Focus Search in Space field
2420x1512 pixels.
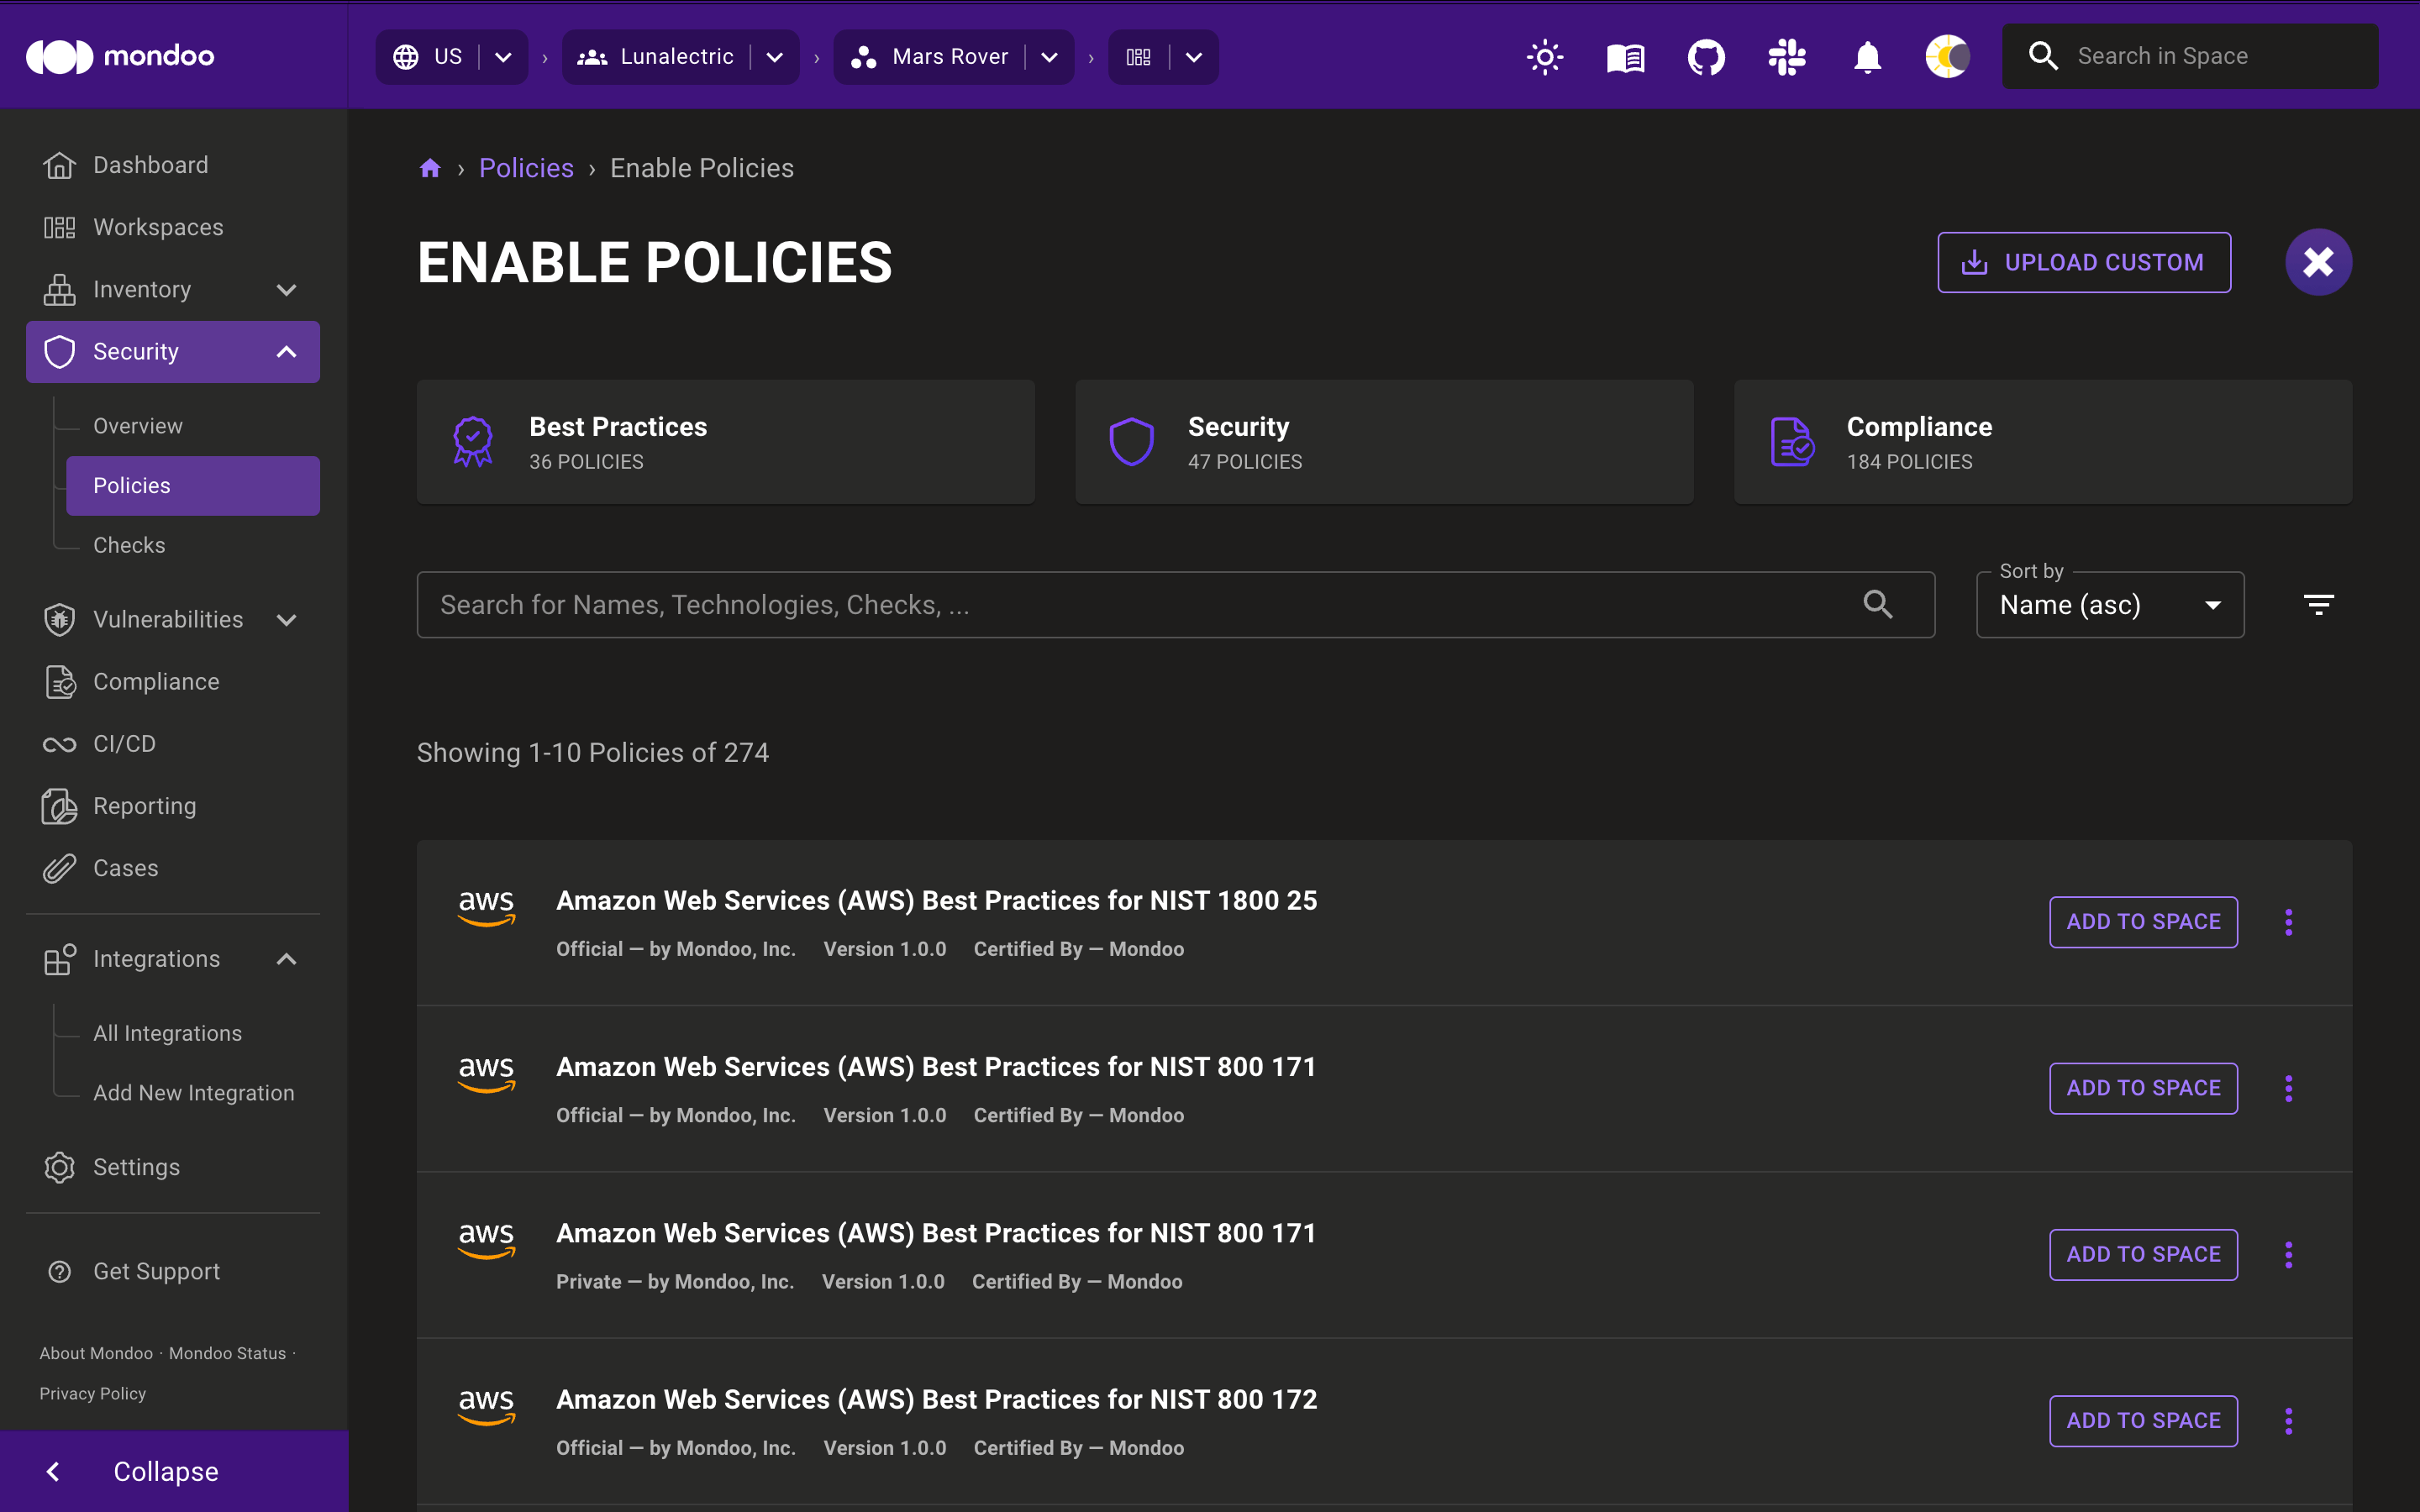[2190, 56]
